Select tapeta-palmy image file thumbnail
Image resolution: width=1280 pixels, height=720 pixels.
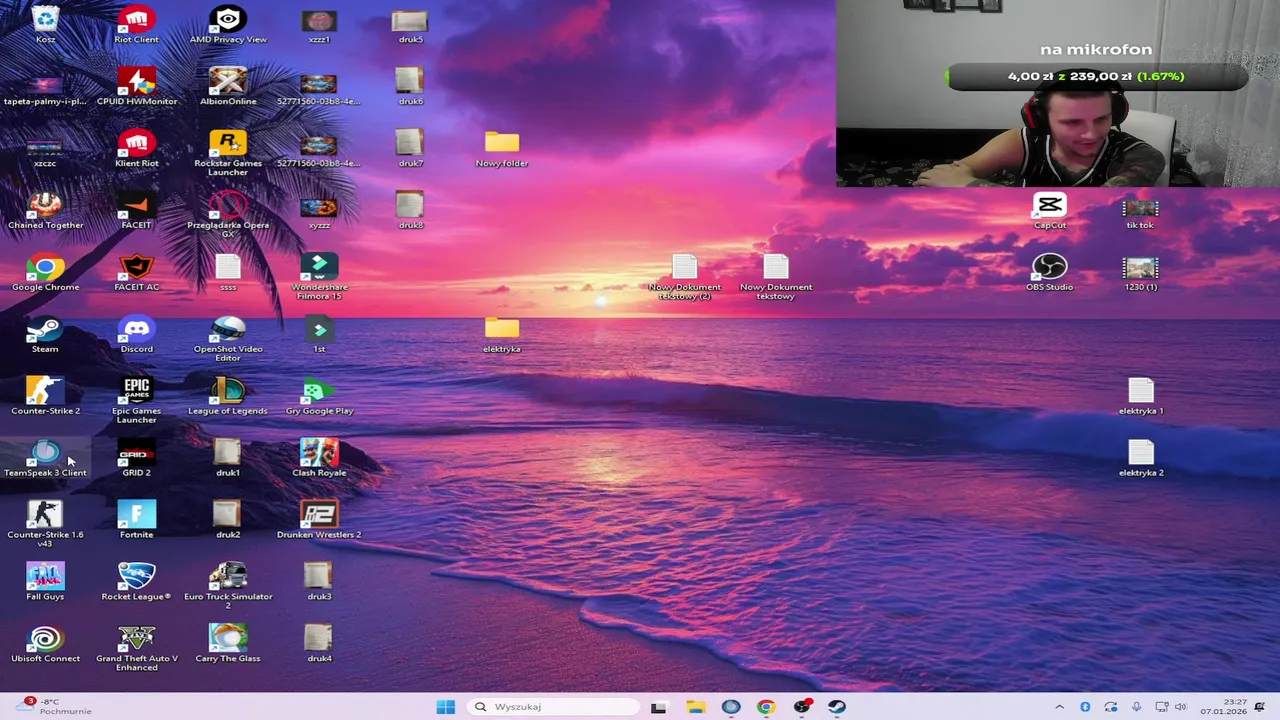pos(45,88)
